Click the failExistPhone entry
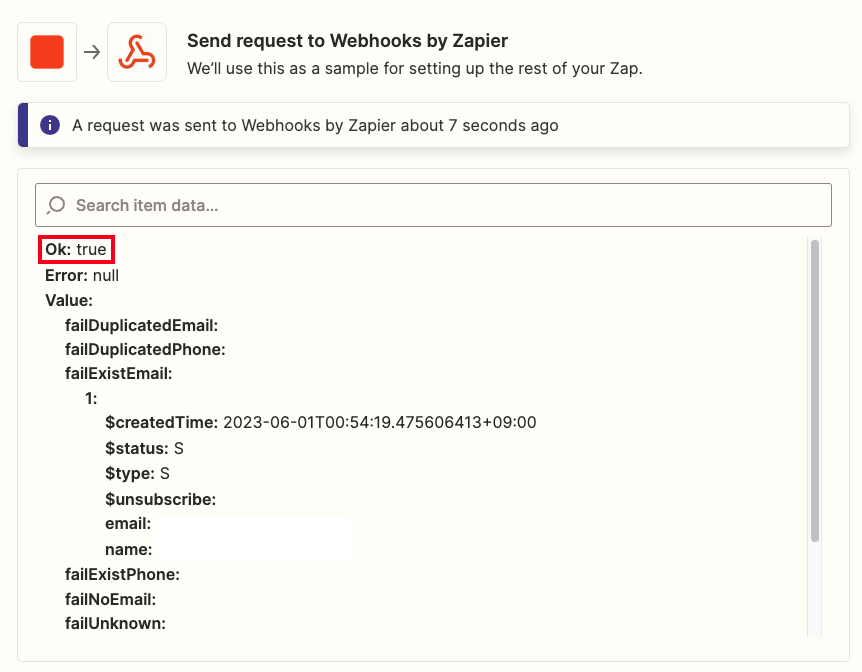Viewport: 862px width, 672px height. click(x=122, y=575)
